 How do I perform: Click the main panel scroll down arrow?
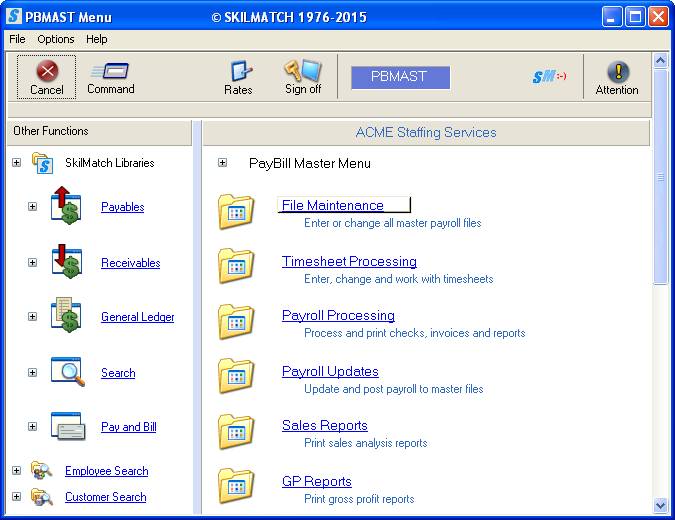660,505
